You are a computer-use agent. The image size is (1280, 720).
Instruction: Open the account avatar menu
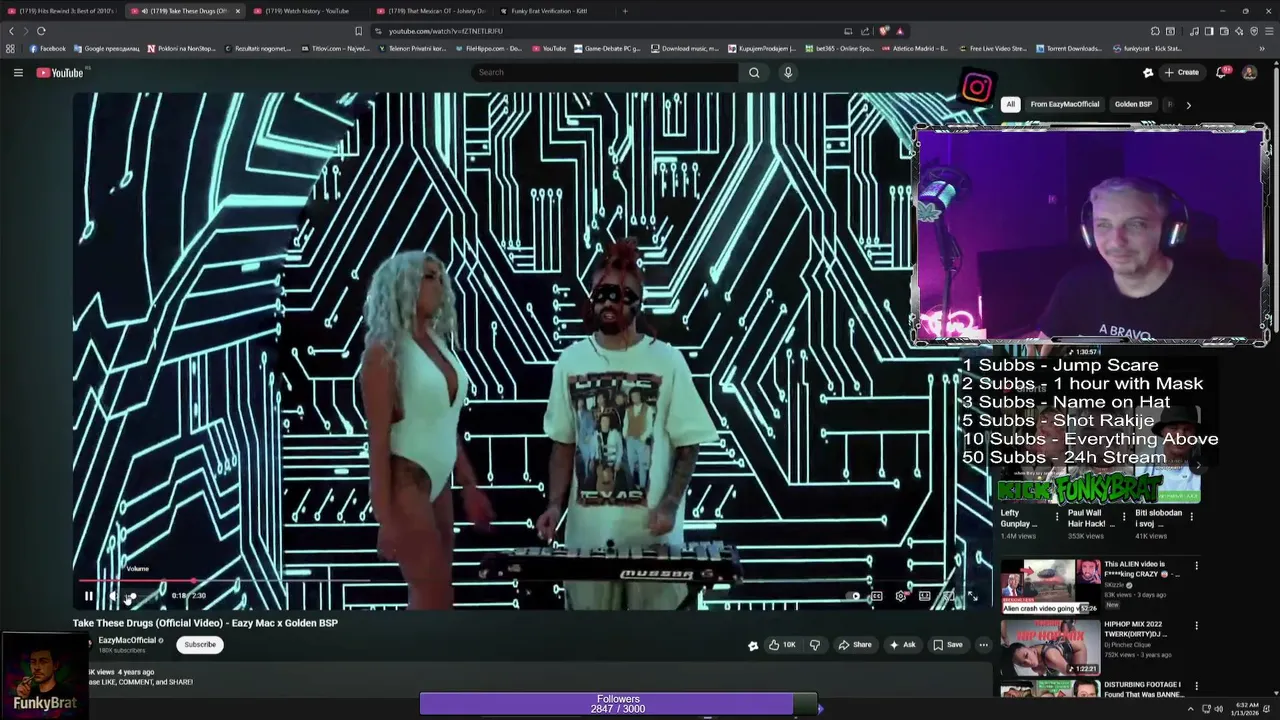tap(1249, 72)
